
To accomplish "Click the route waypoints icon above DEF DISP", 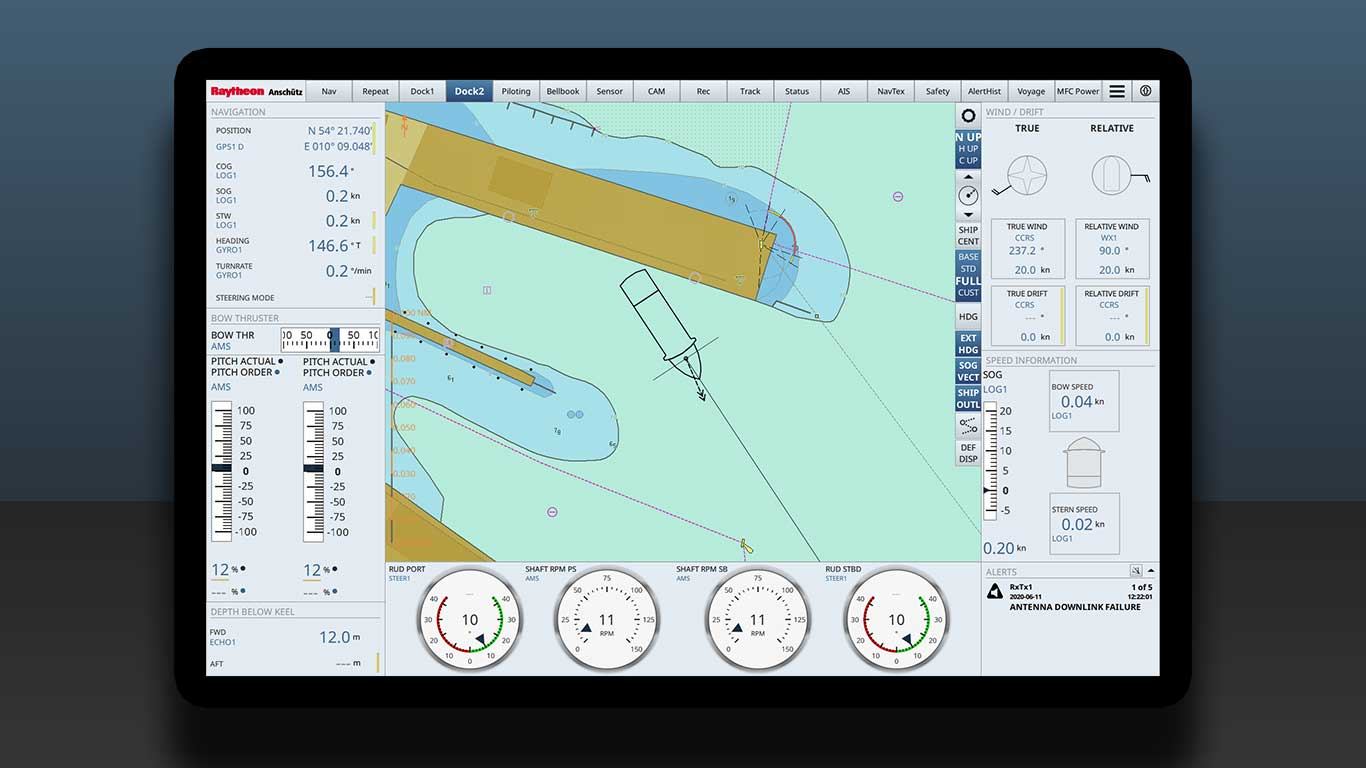I will pos(968,427).
